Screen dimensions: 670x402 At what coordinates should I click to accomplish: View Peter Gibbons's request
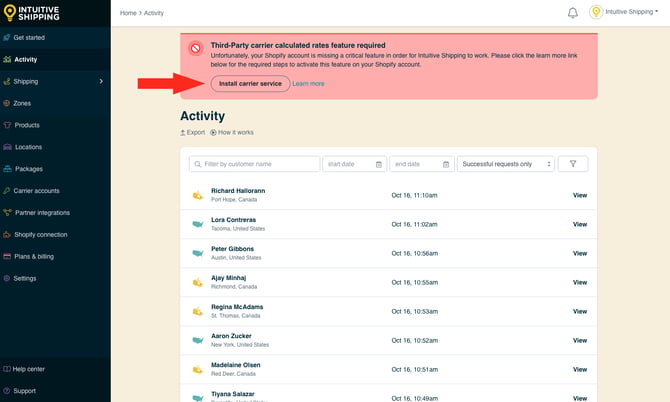click(580, 253)
